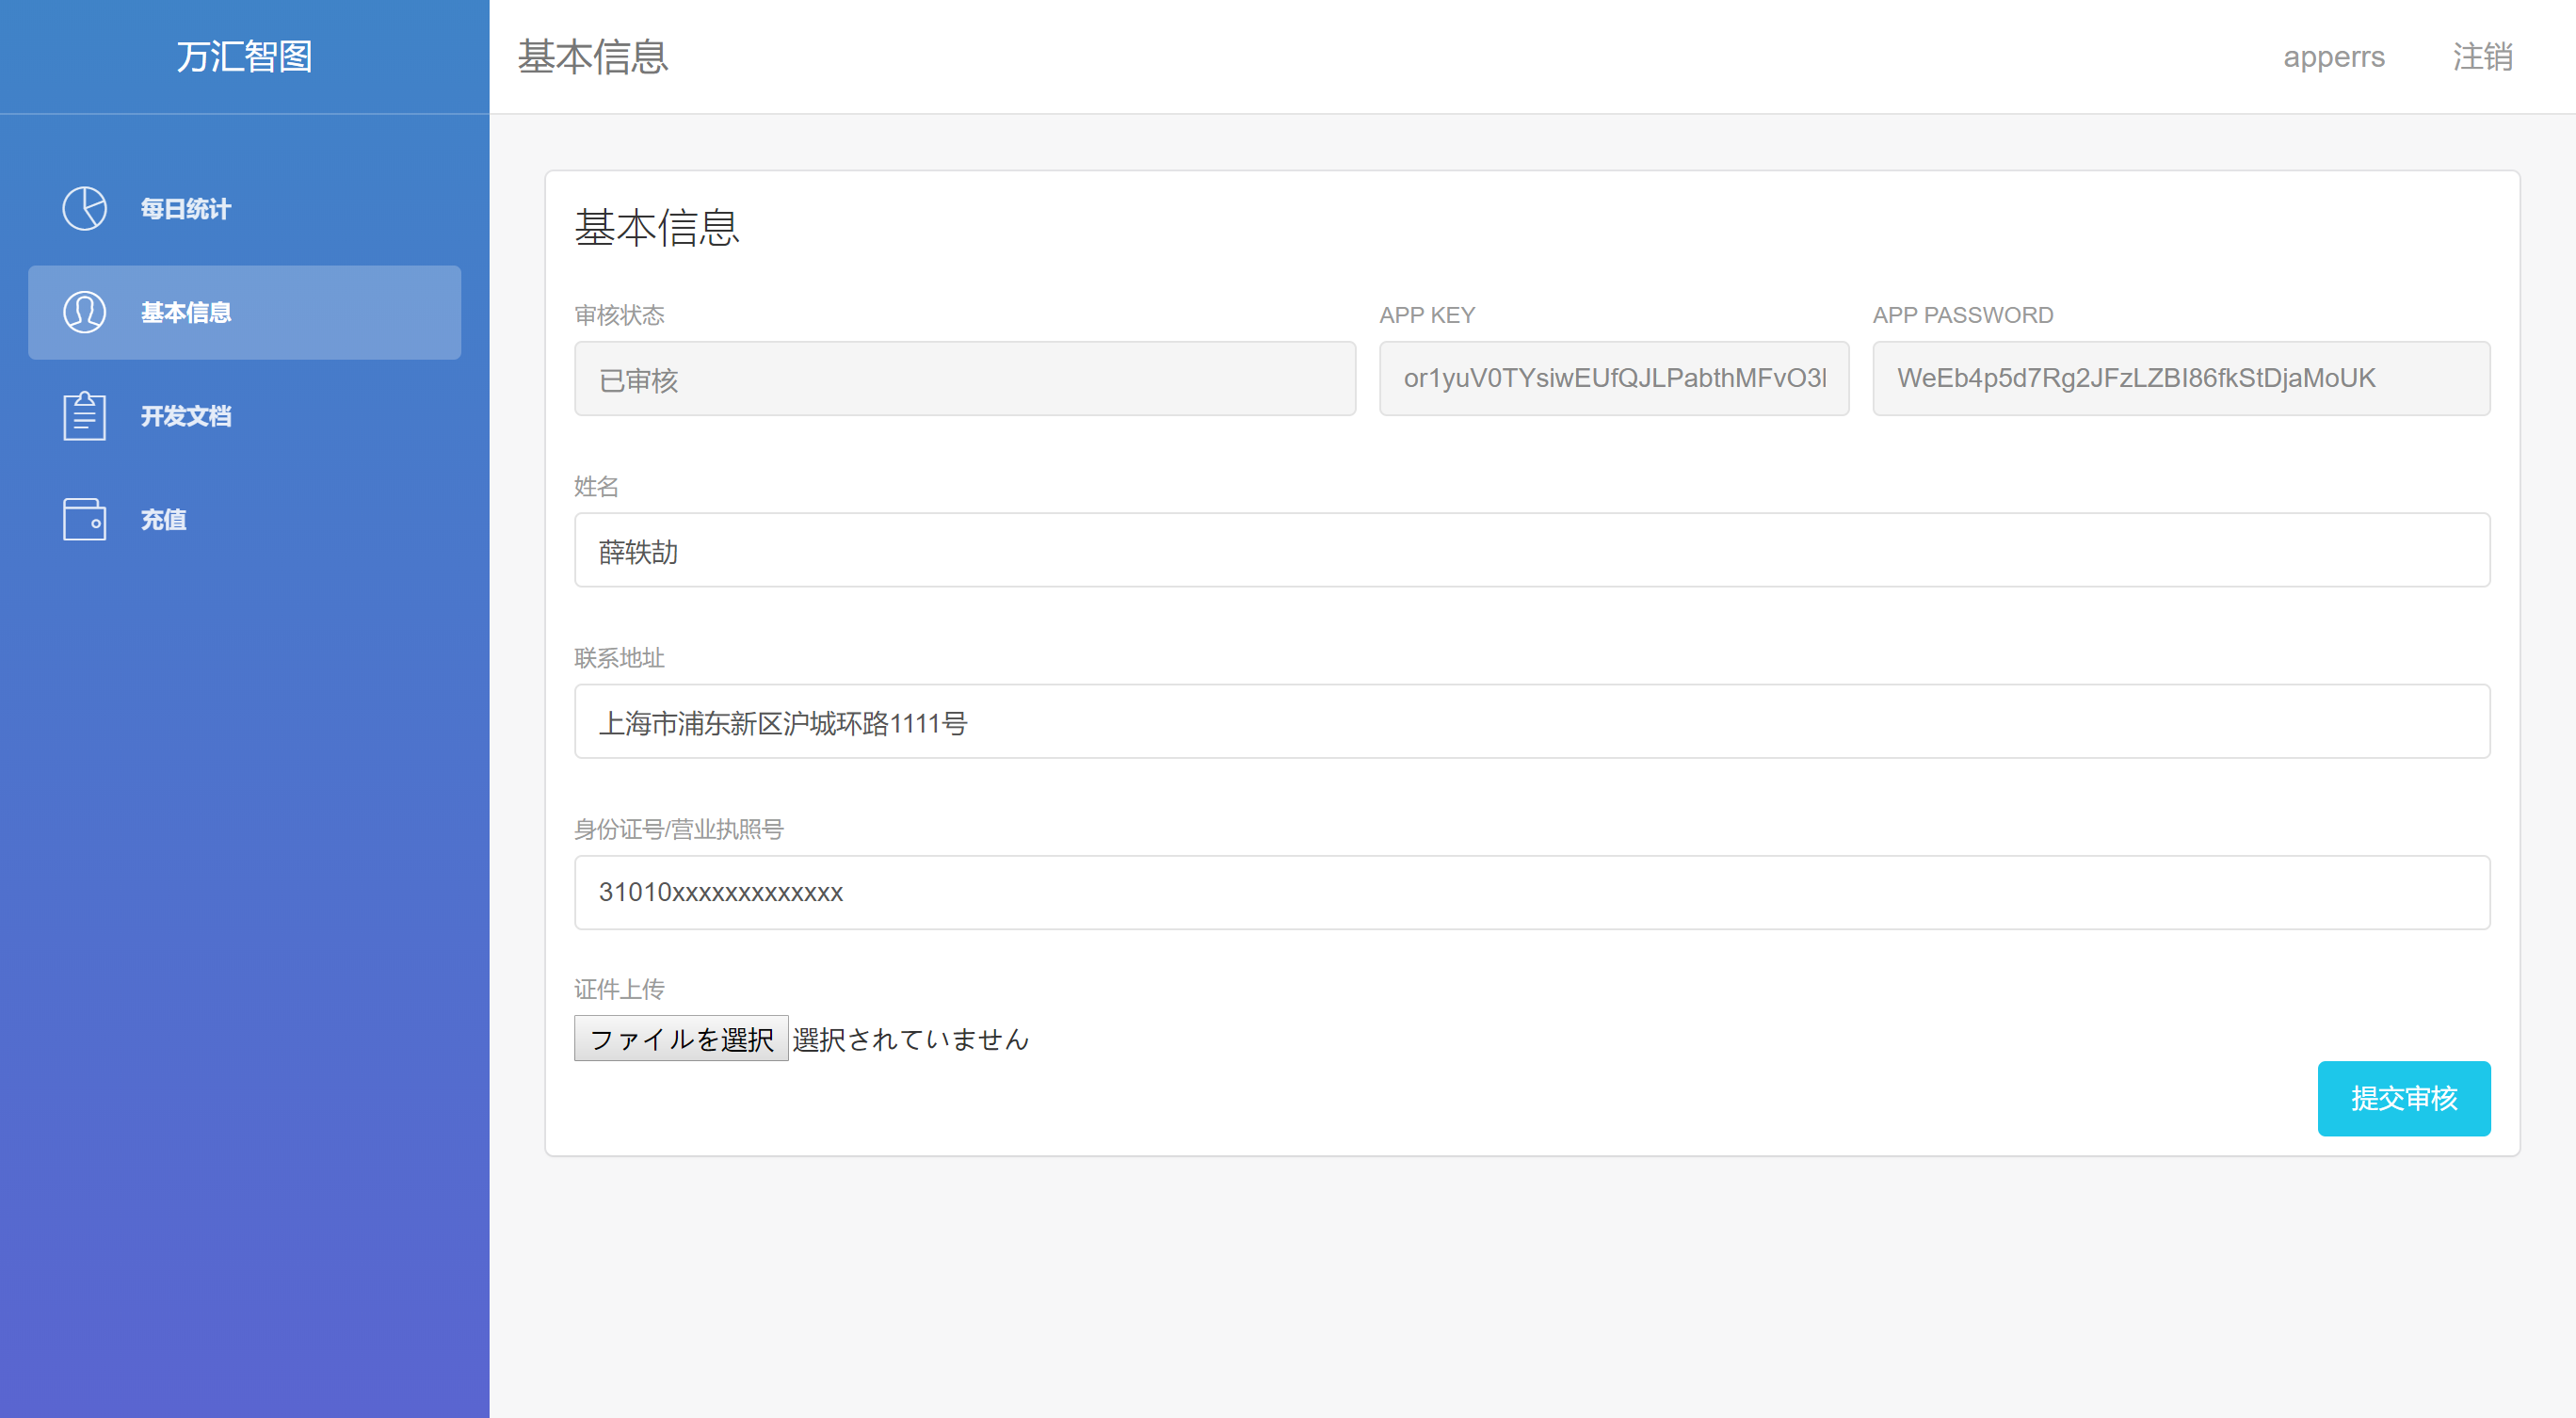
Task: Open the 充值 sidebar entry
Action: 164,520
